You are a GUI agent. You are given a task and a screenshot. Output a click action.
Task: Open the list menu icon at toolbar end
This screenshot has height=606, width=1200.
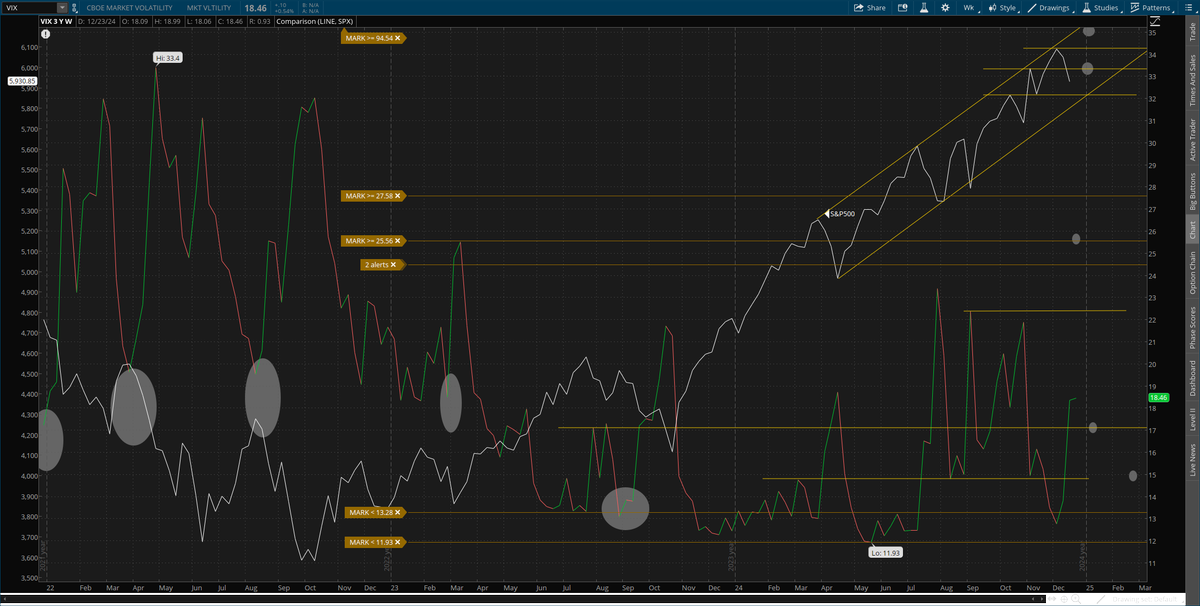coord(1188,8)
